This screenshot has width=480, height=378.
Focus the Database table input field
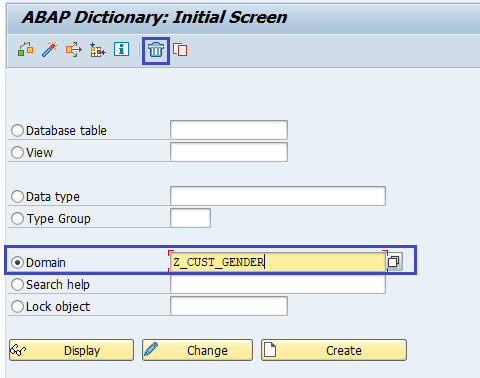tap(229, 130)
